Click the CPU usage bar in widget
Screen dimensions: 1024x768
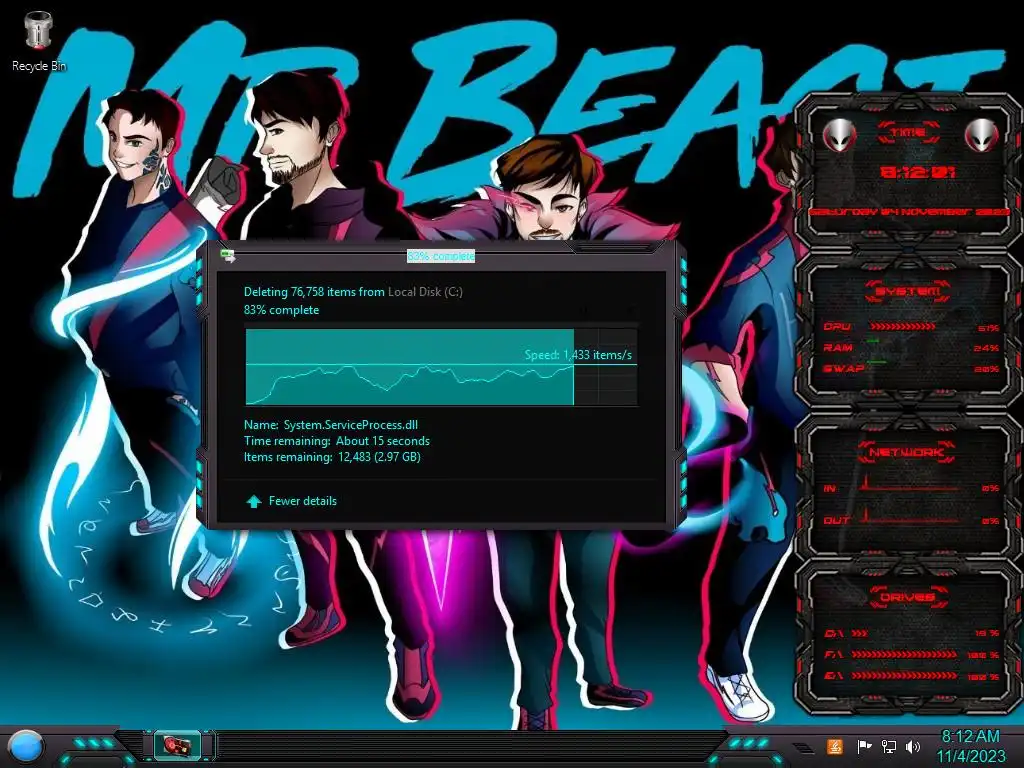point(902,326)
